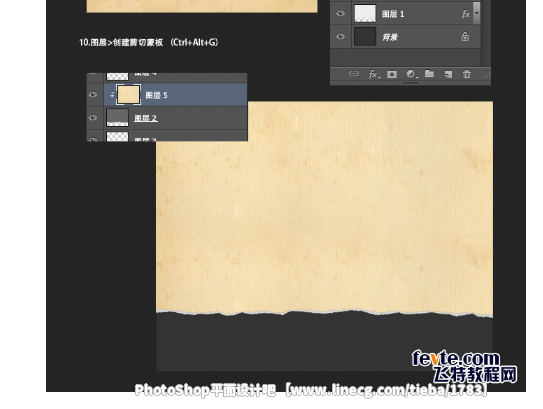Screen dimensions: 543x409
Task: Create a new group with folder icon
Action: [x=429, y=73]
